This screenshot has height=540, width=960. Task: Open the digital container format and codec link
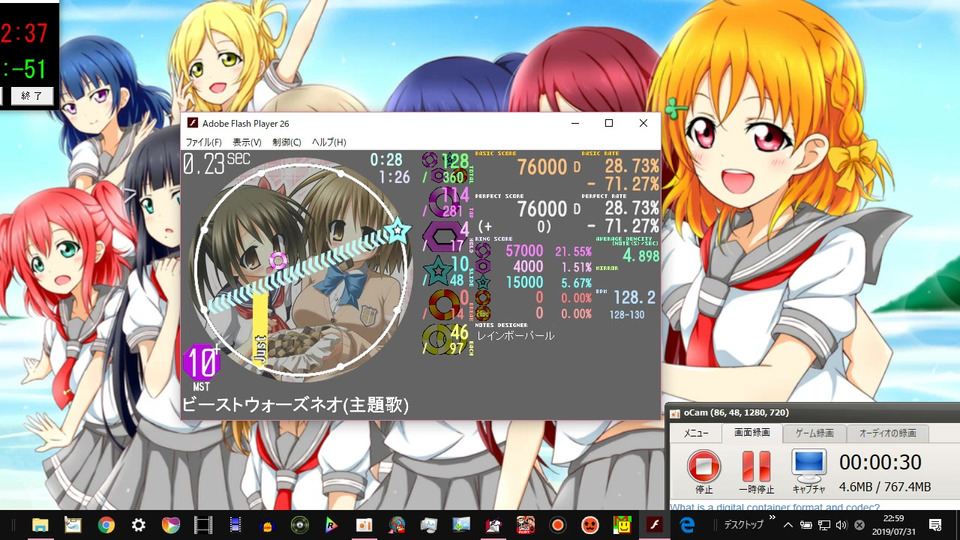(774, 507)
